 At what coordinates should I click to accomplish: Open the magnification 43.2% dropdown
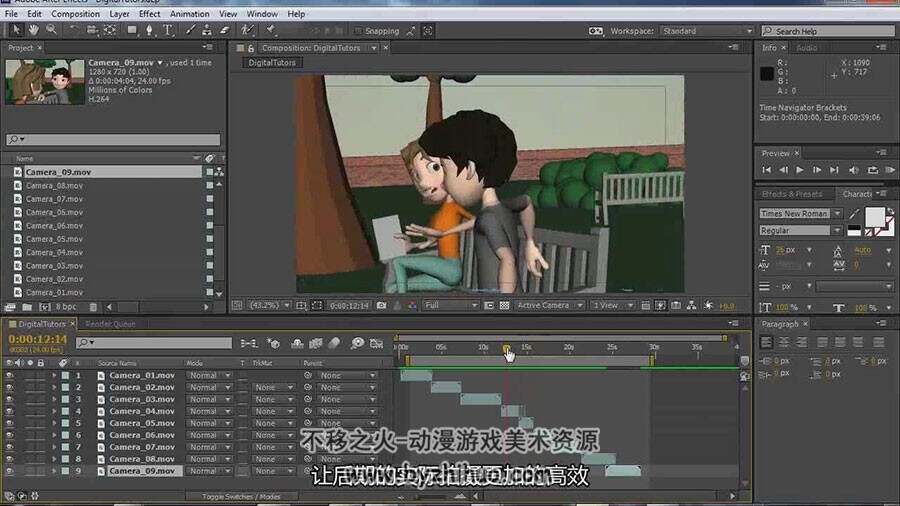click(270, 306)
